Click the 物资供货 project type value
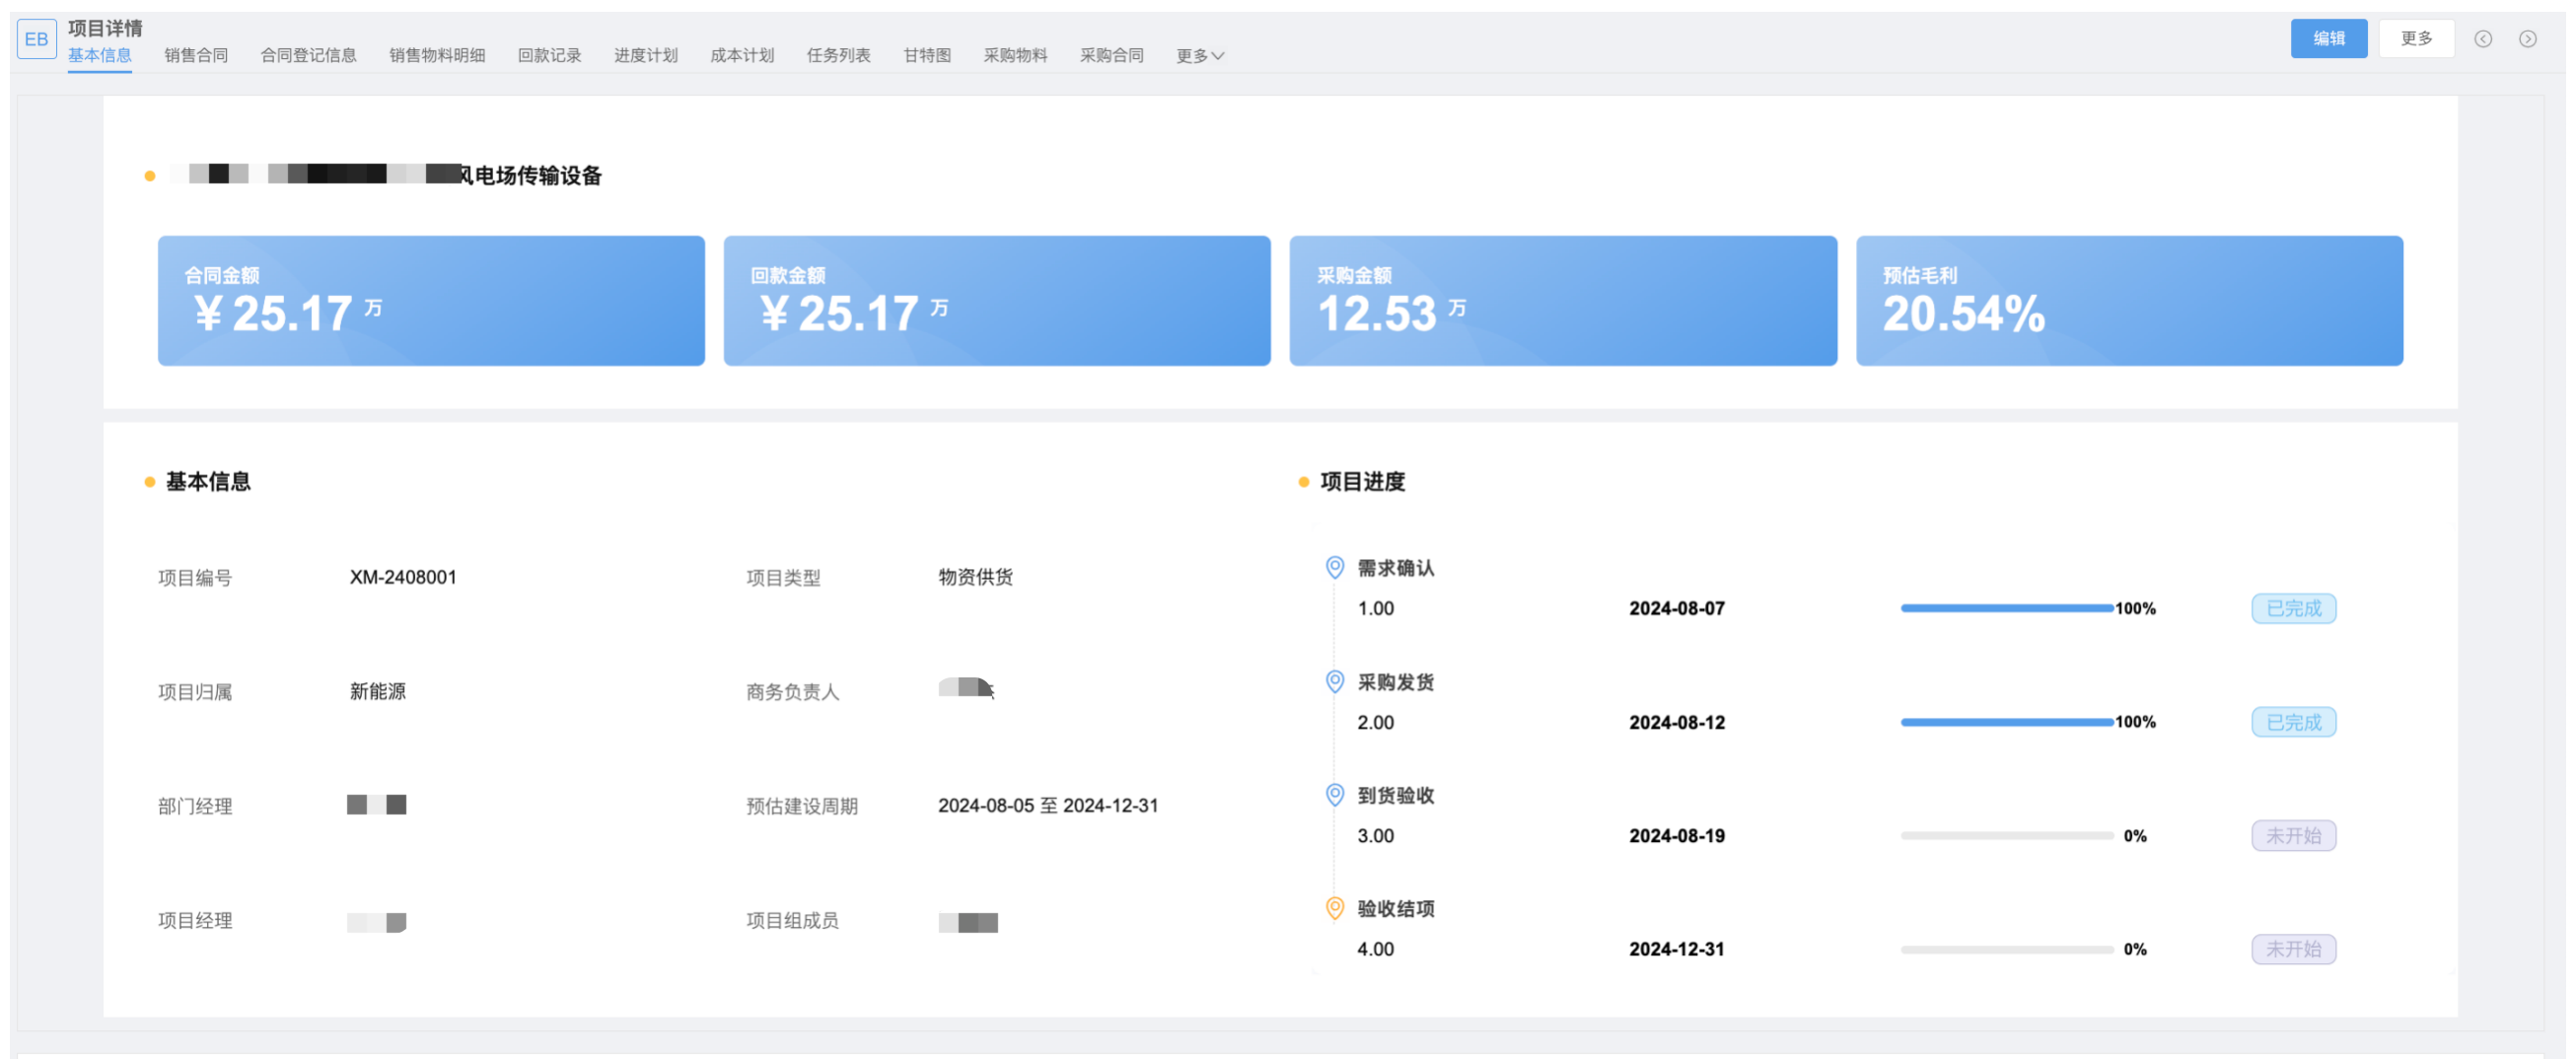2576x1059 pixels. (975, 578)
